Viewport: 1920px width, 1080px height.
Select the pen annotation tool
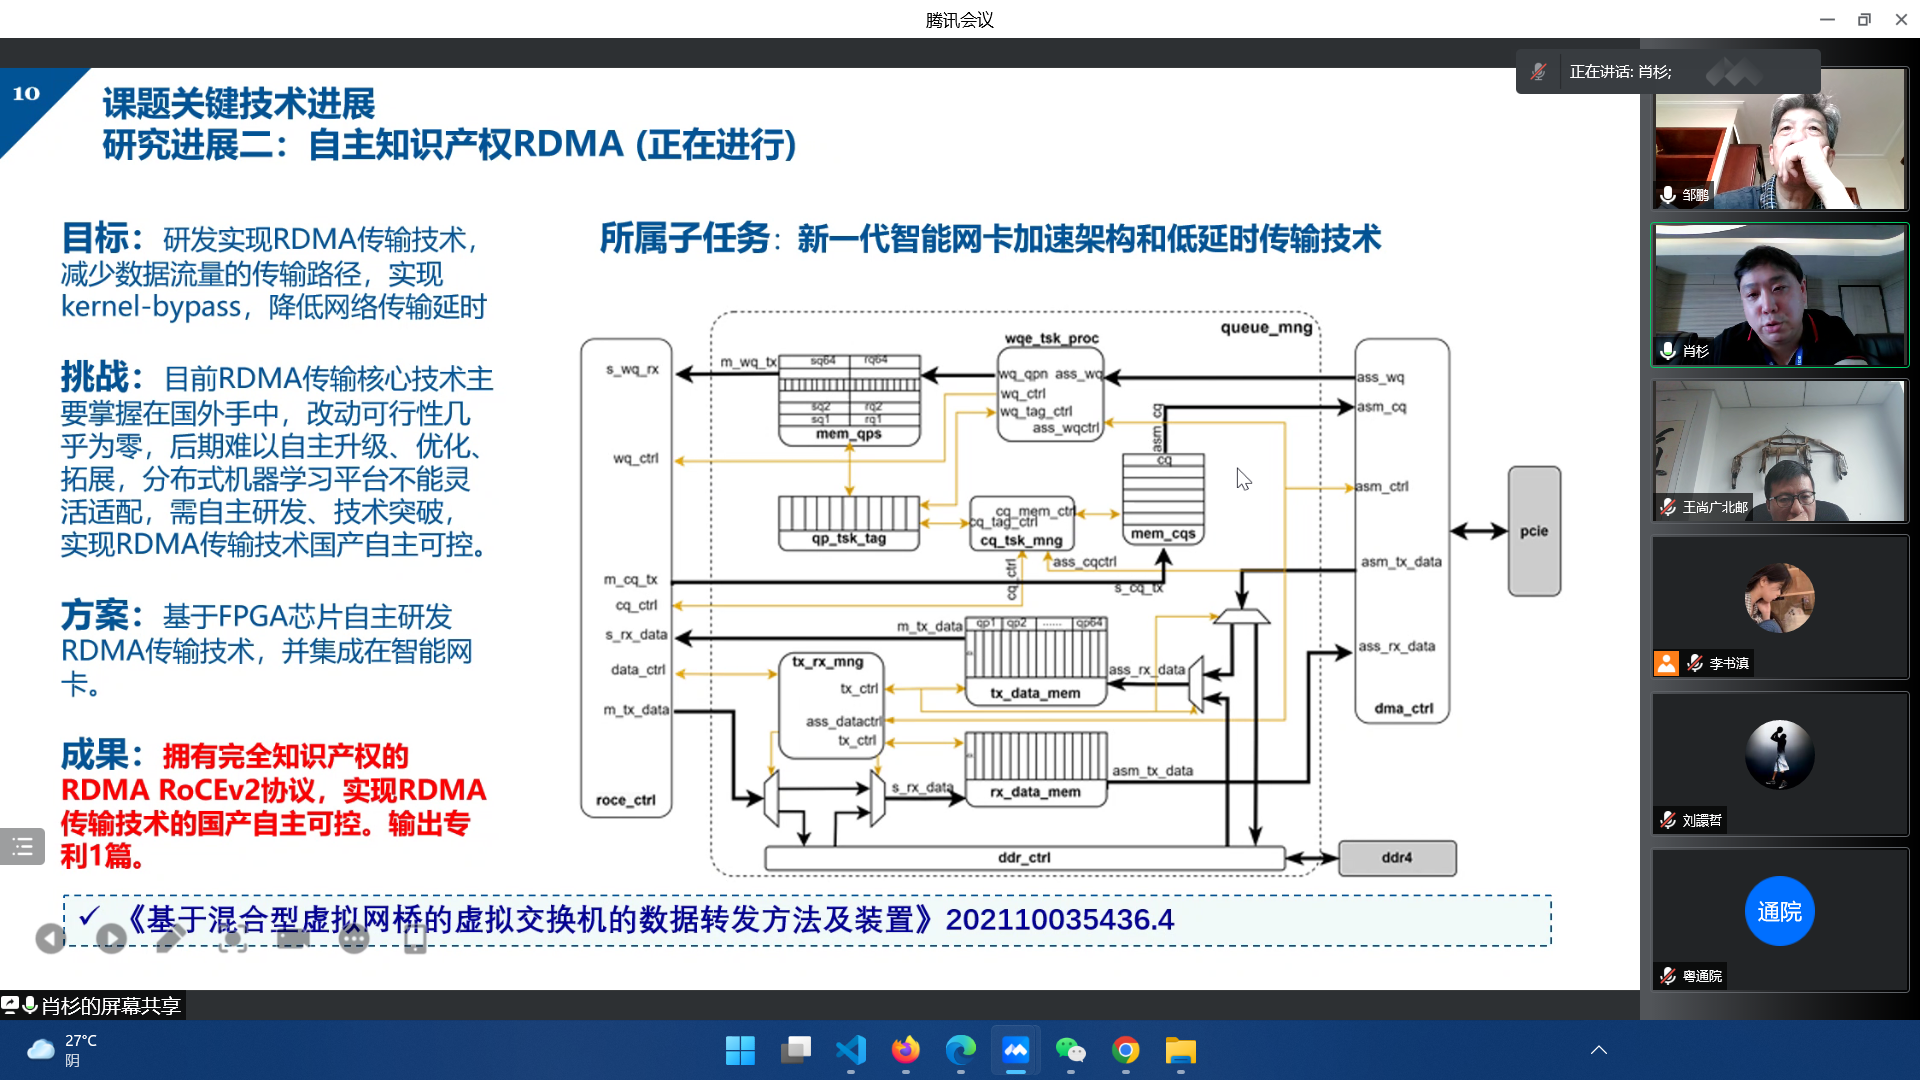171,938
